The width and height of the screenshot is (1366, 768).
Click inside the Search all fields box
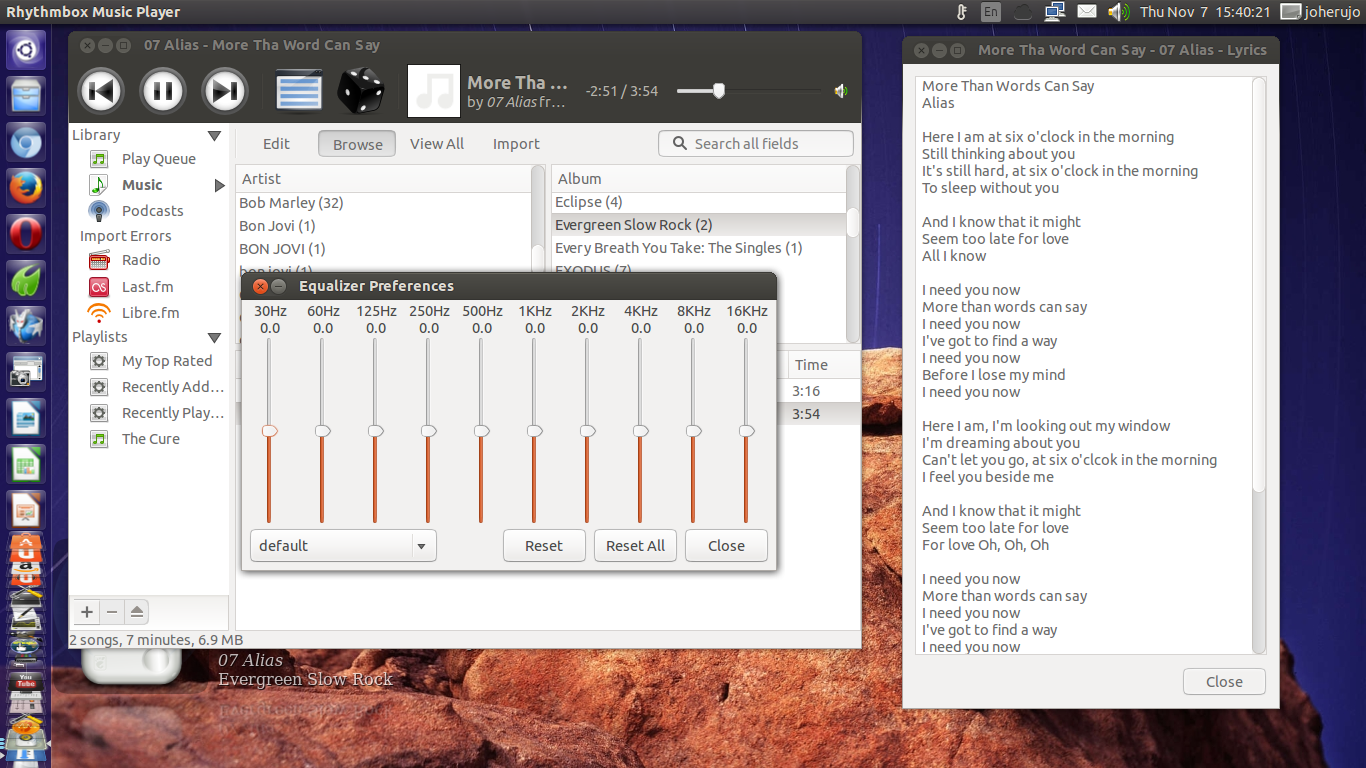coord(760,143)
